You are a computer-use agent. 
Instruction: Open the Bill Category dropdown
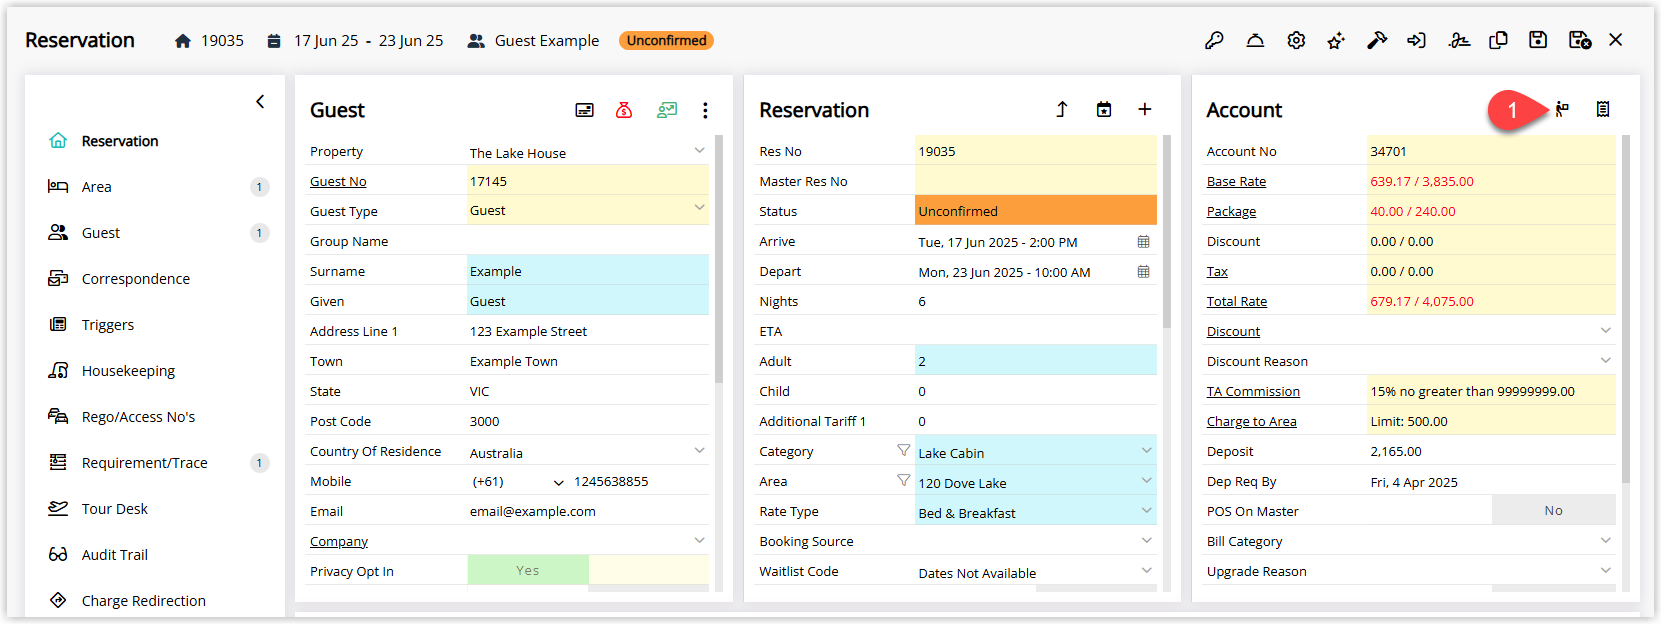point(1605,541)
